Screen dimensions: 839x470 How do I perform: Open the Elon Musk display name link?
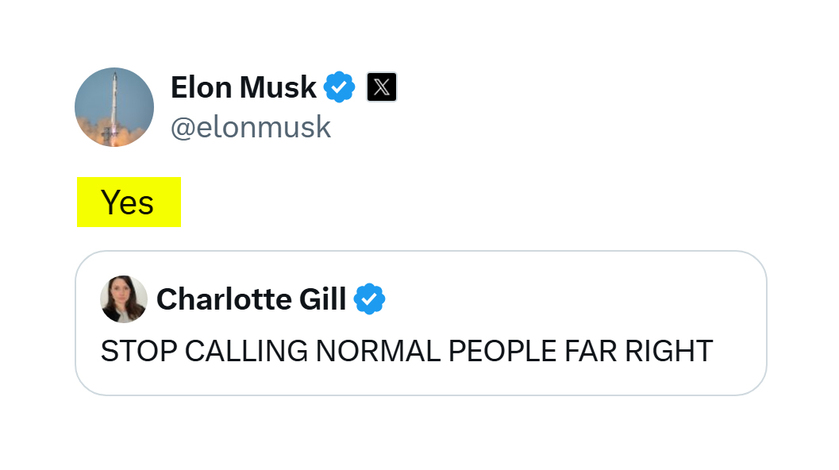[x=243, y=87]
